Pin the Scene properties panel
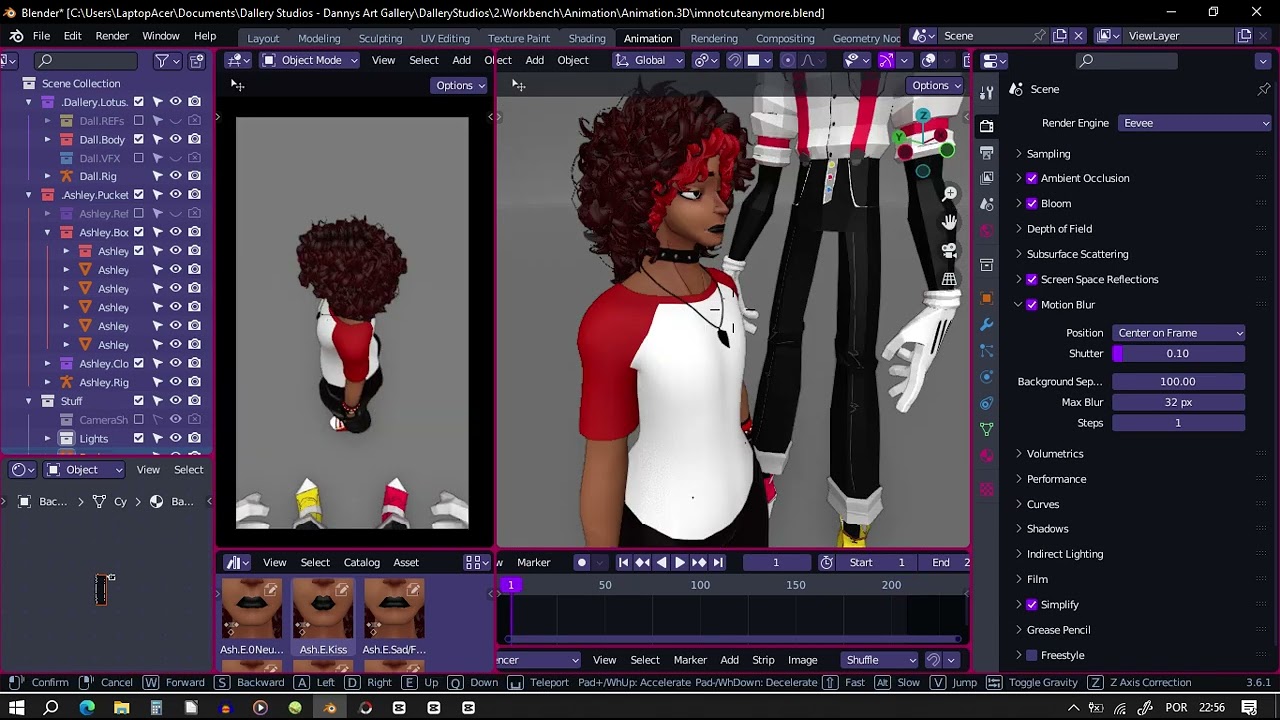This screenshot has height=720, width=1280. click(1264, 89)
